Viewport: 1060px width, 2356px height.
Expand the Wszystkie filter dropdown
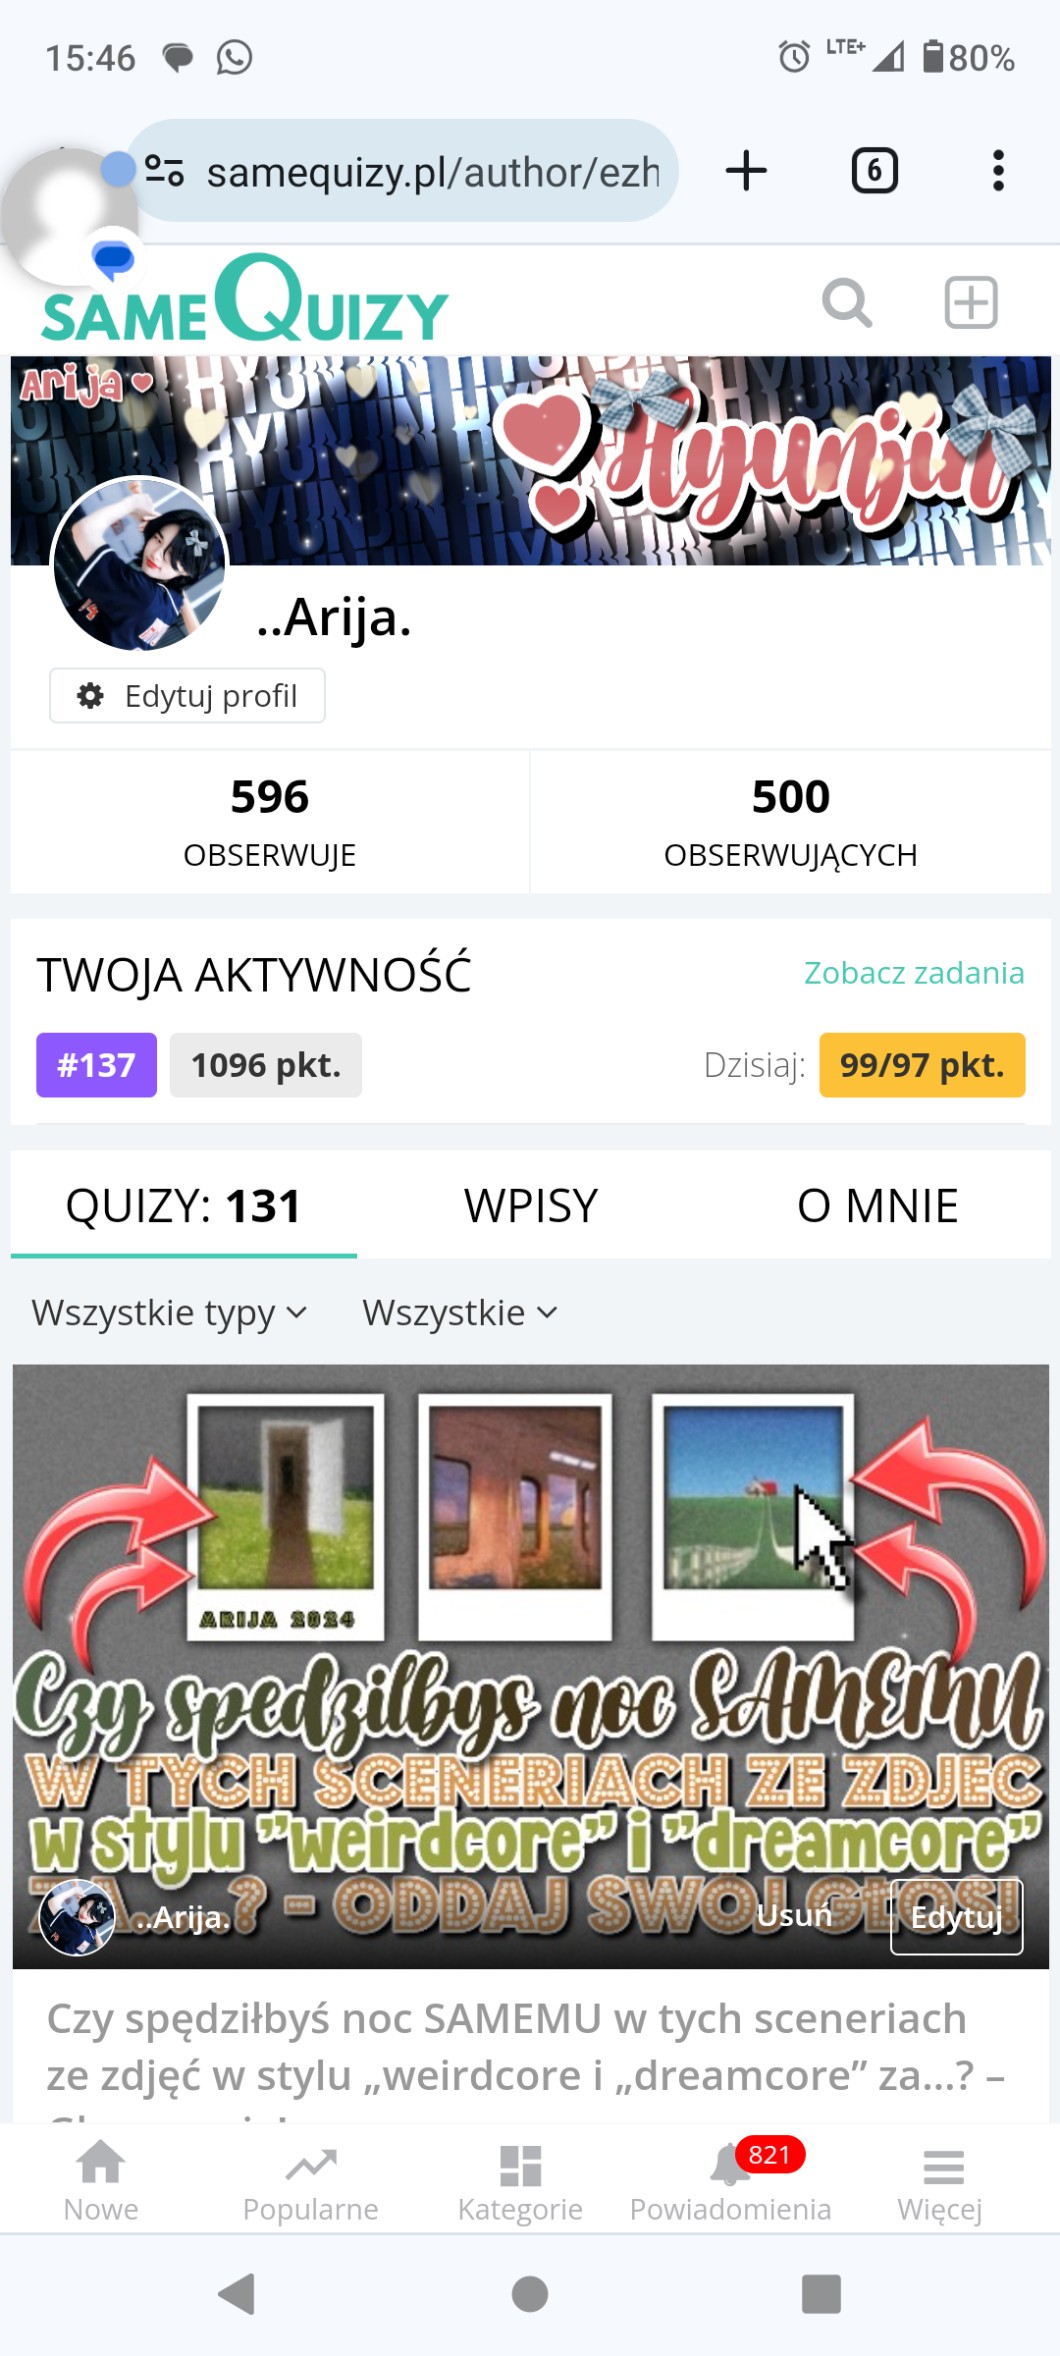(460, 1312)
